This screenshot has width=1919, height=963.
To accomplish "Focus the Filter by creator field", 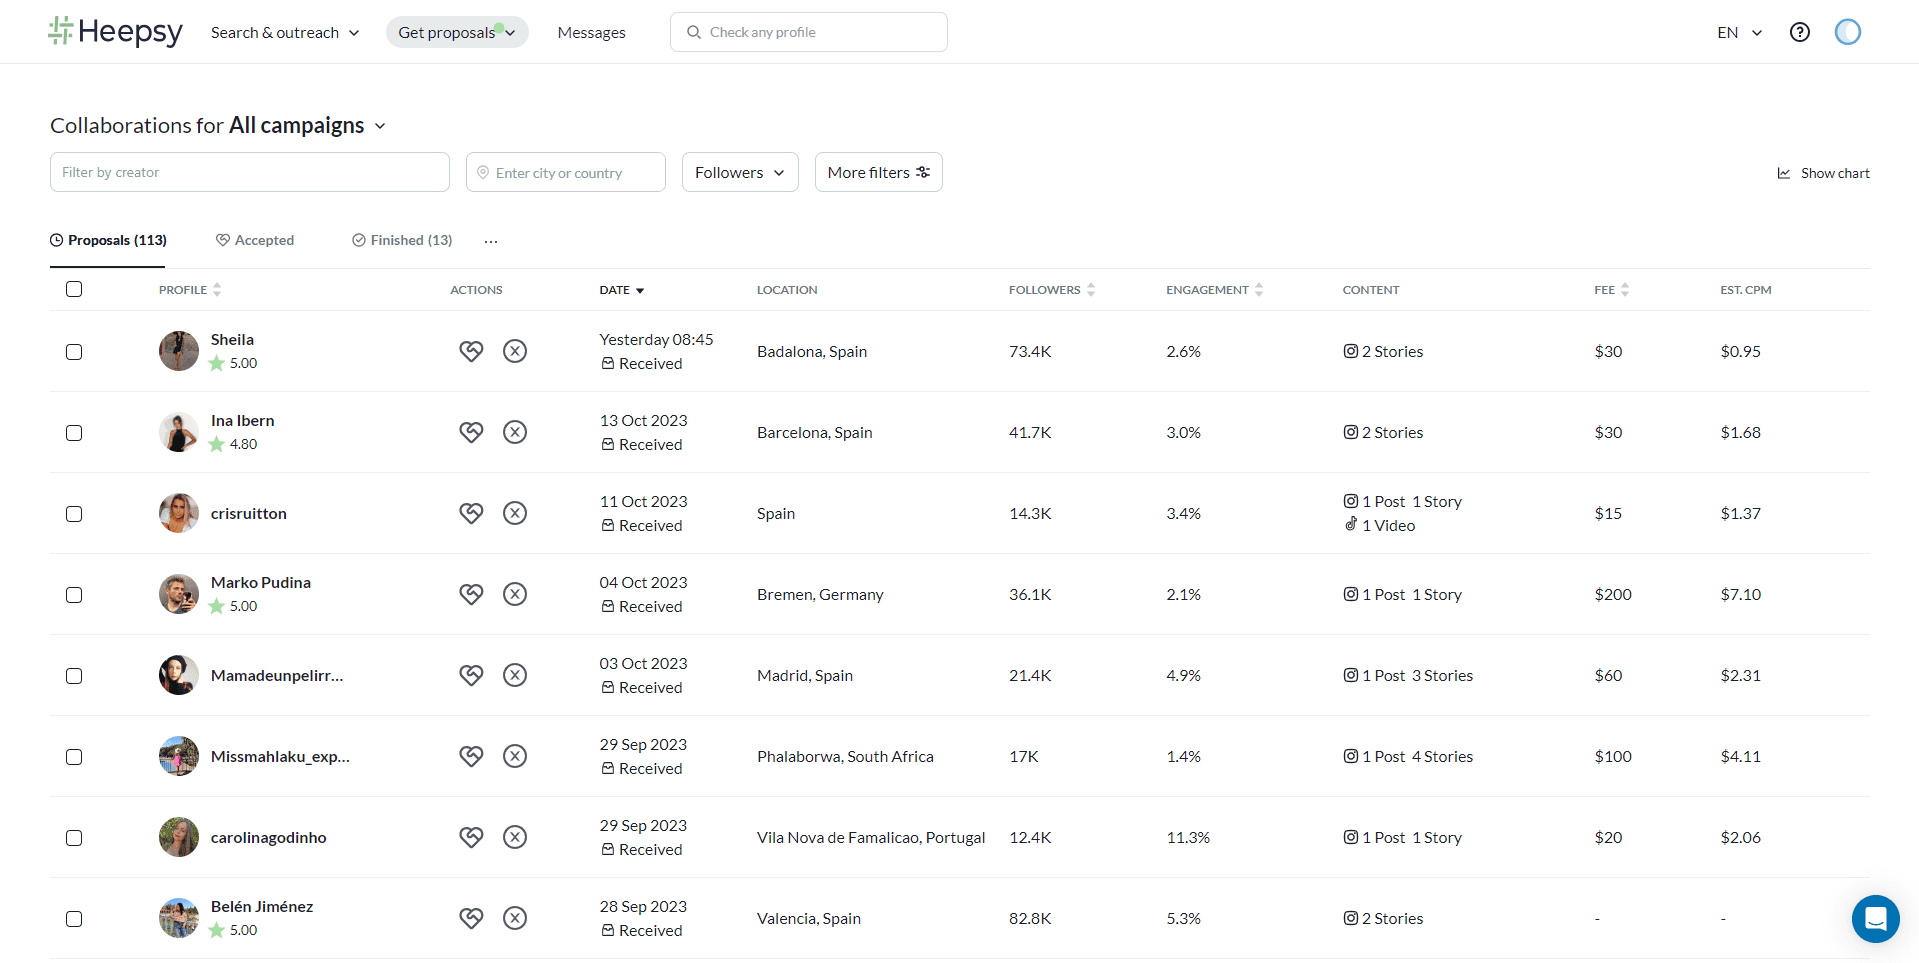I will (250, 172).
